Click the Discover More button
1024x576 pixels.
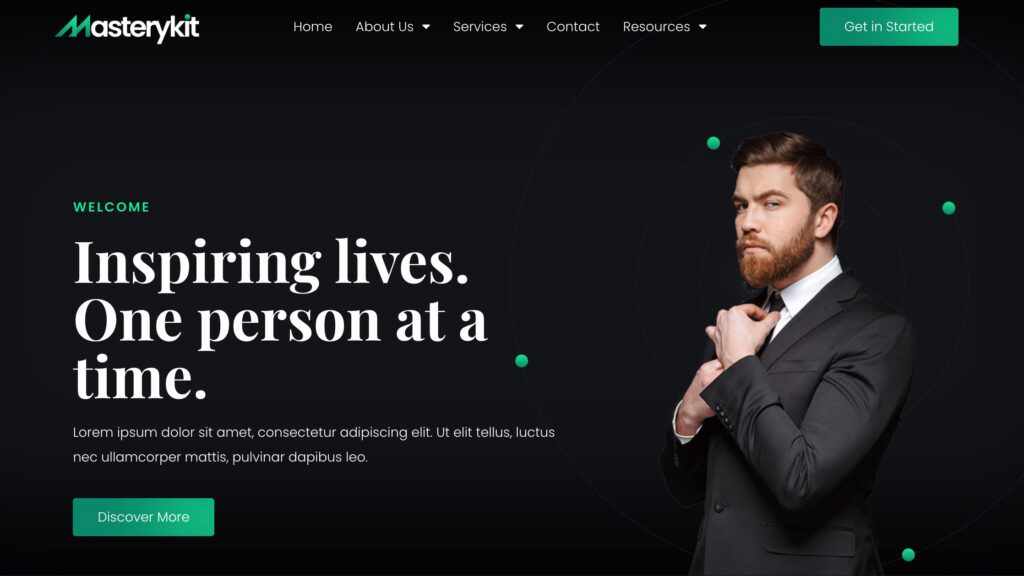[x=144, y=517]
